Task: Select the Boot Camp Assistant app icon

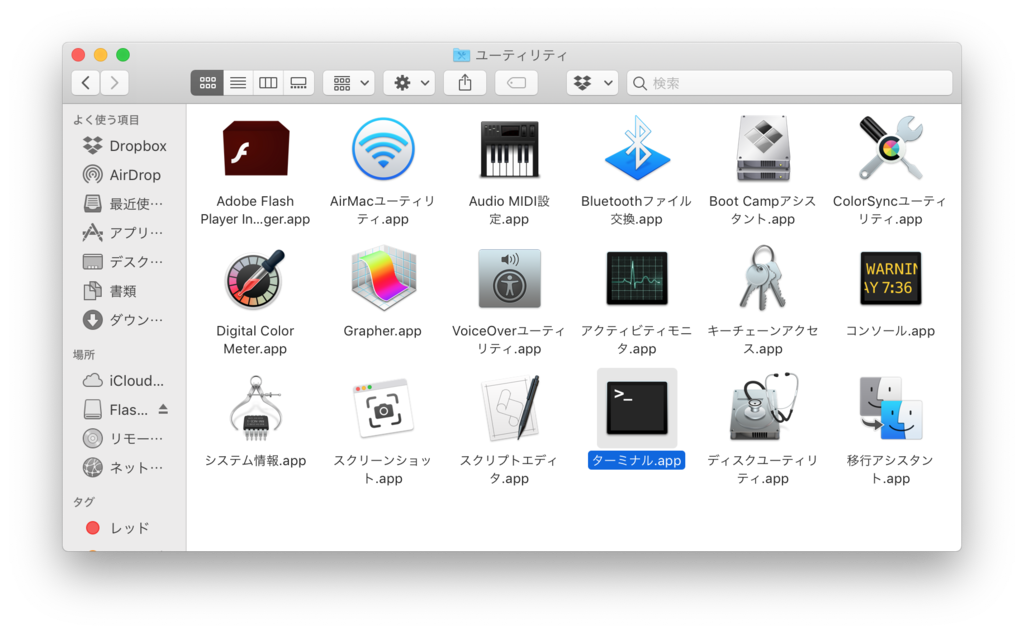Action: click(763, 149)
